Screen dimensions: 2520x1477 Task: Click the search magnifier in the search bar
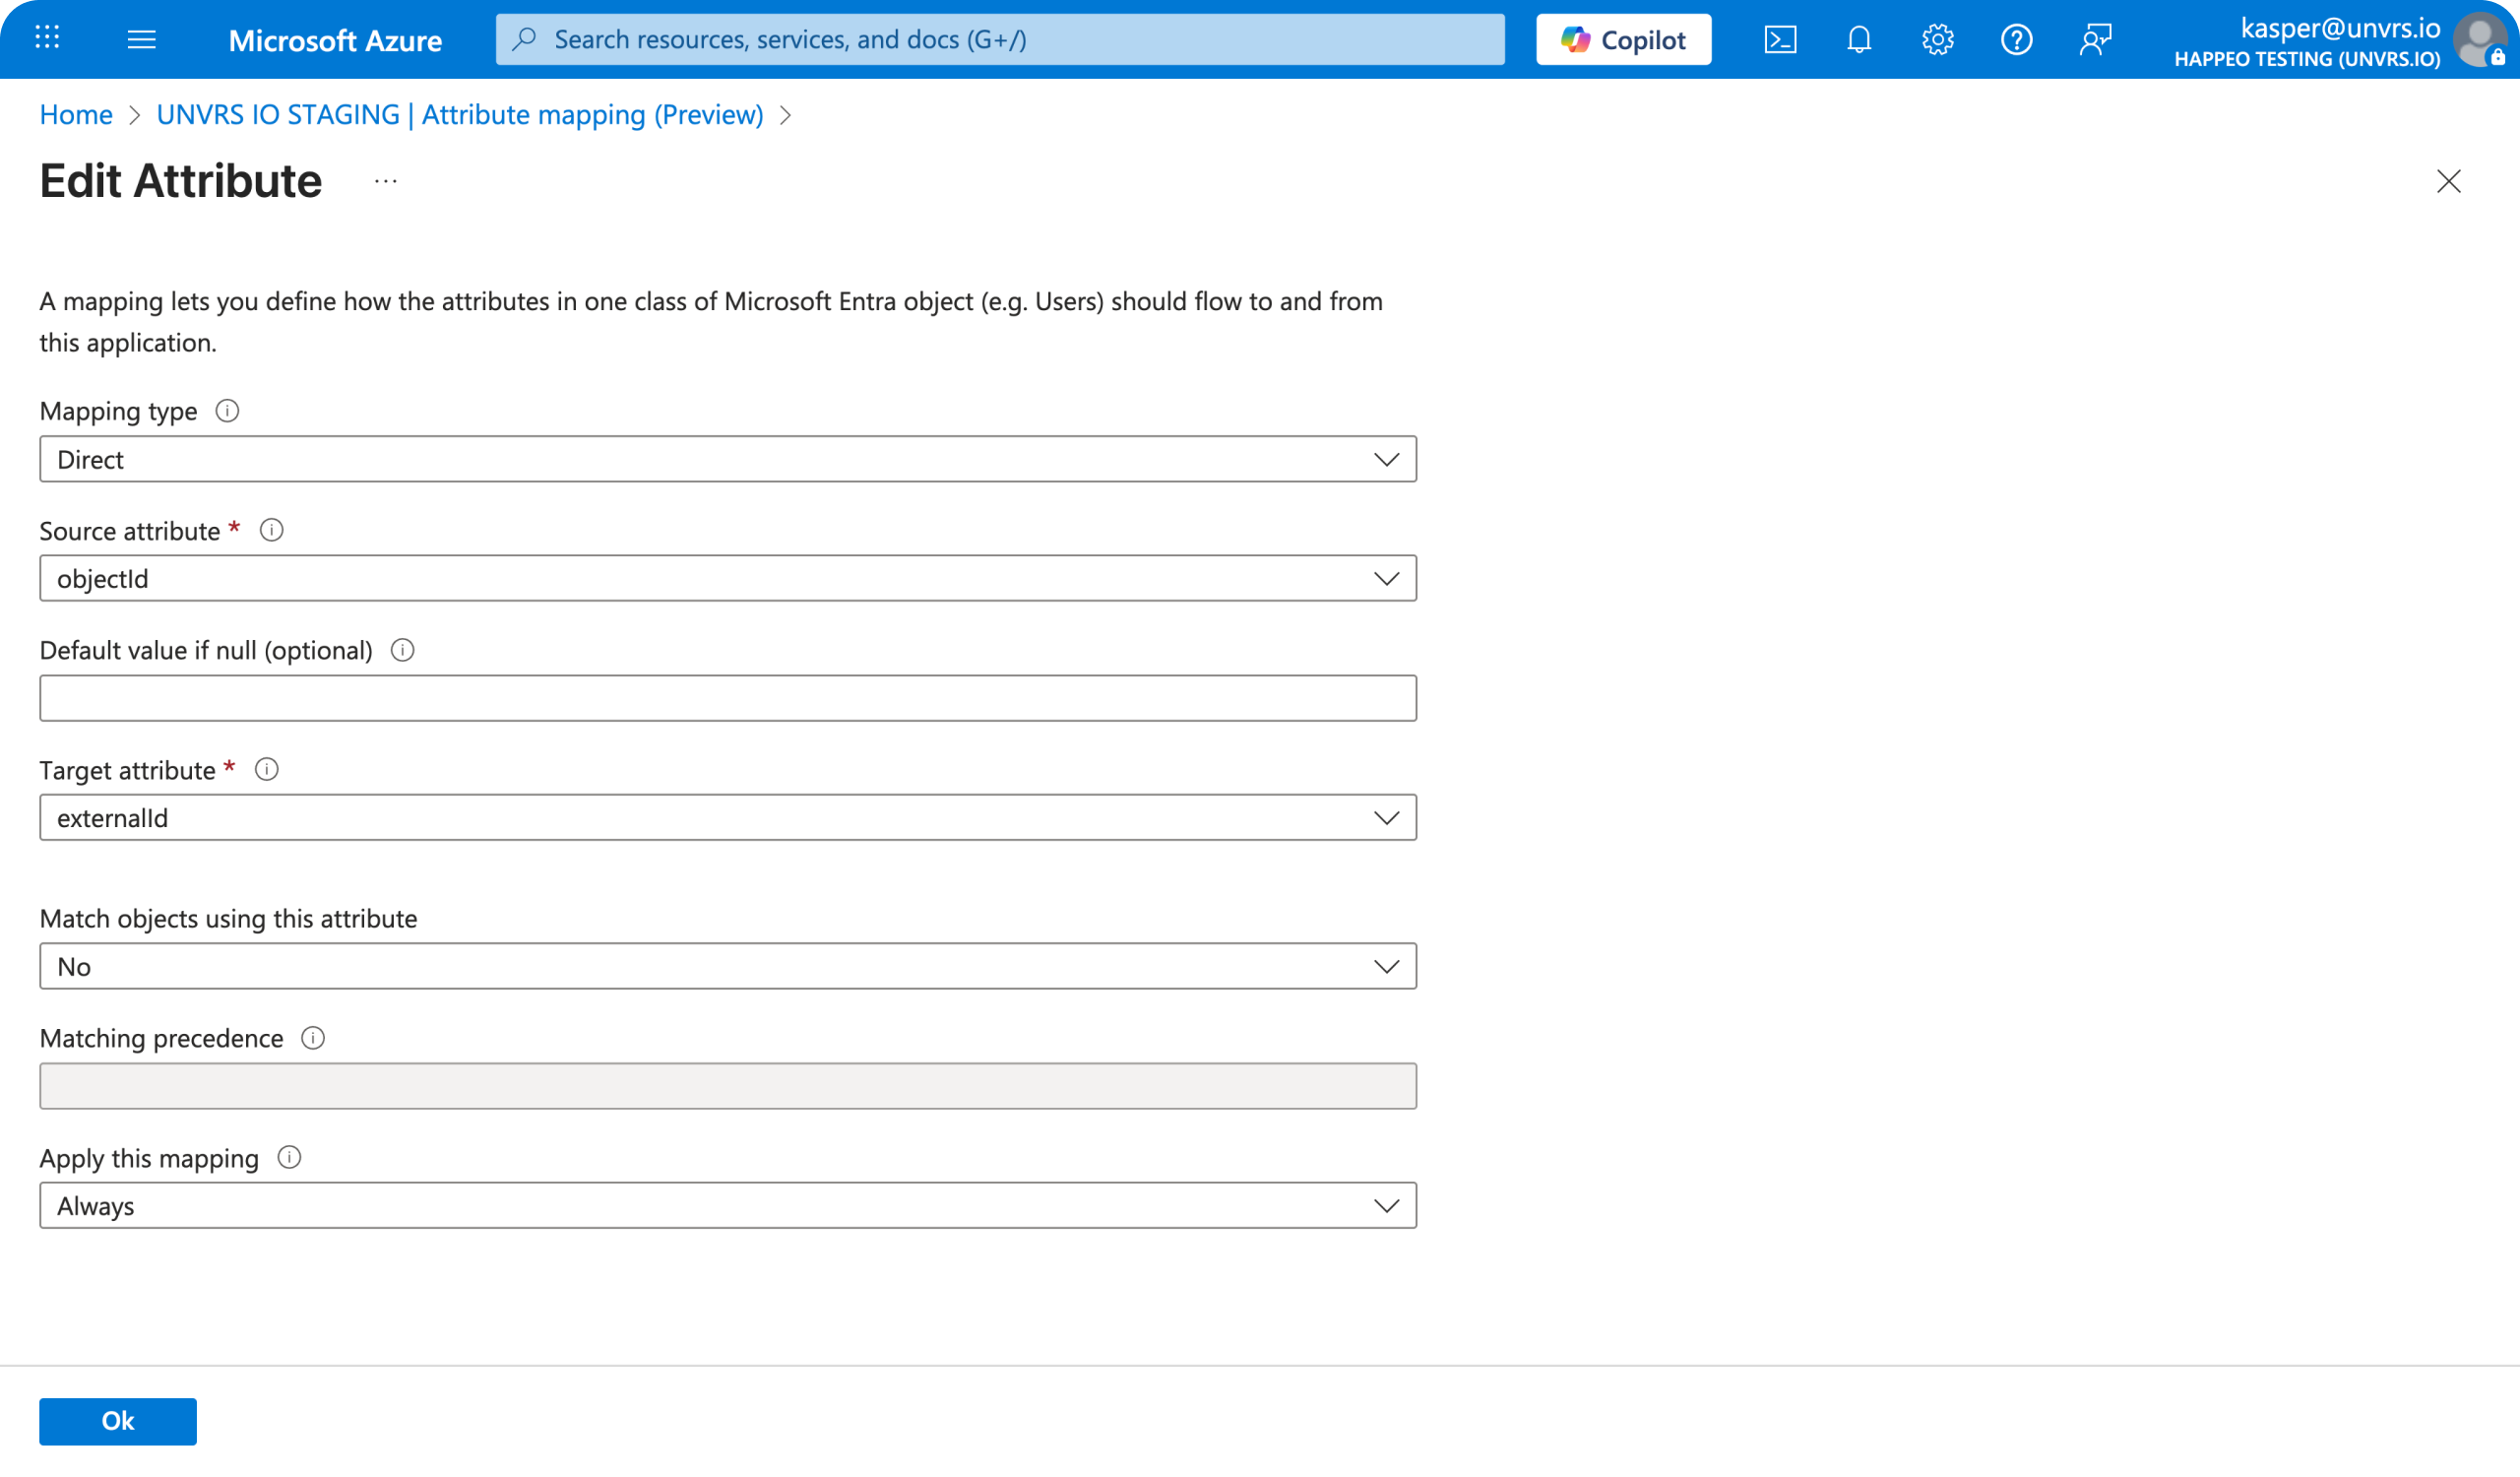coord(522,39)
